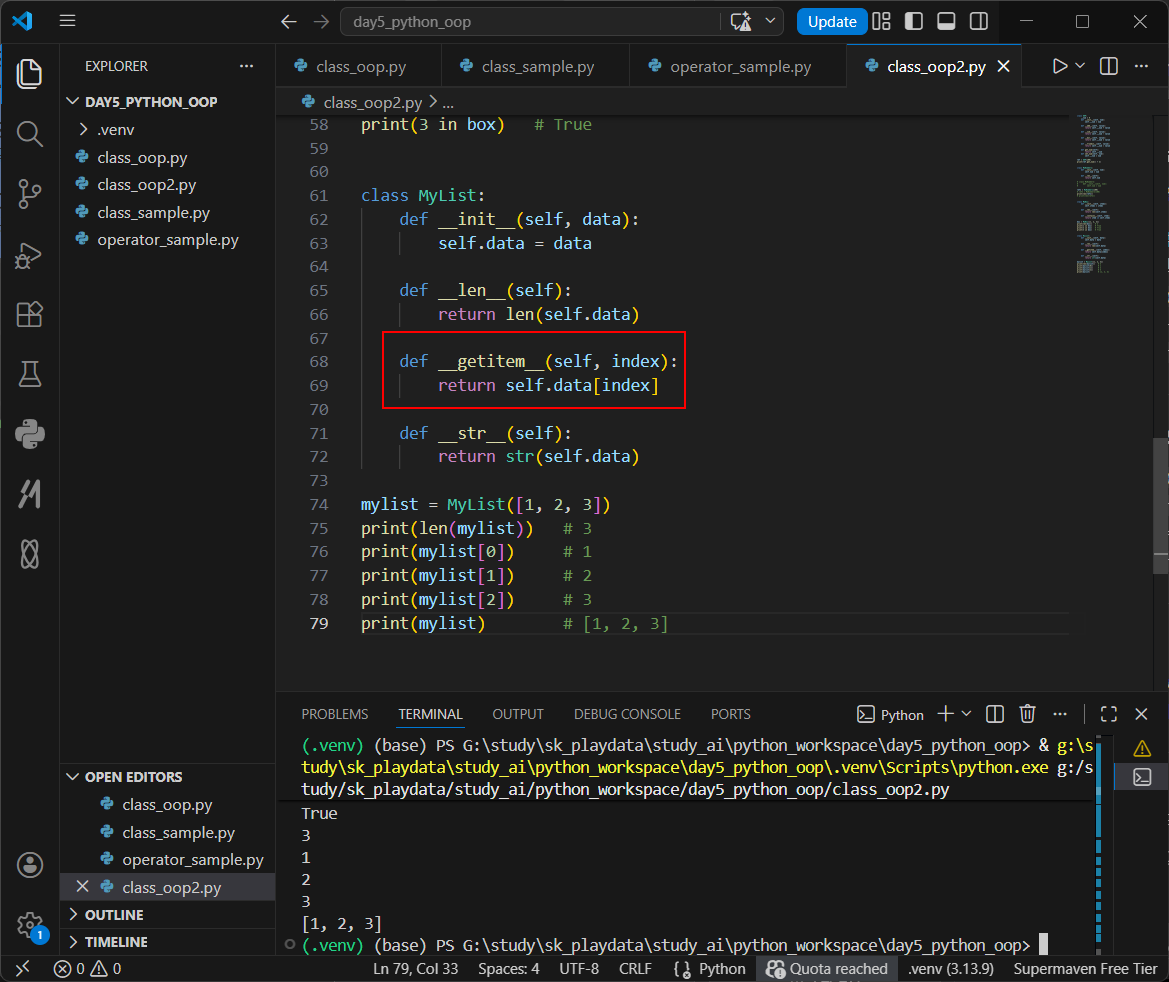
Task: Open the Explorer view in activity bar
Action: 29,74
